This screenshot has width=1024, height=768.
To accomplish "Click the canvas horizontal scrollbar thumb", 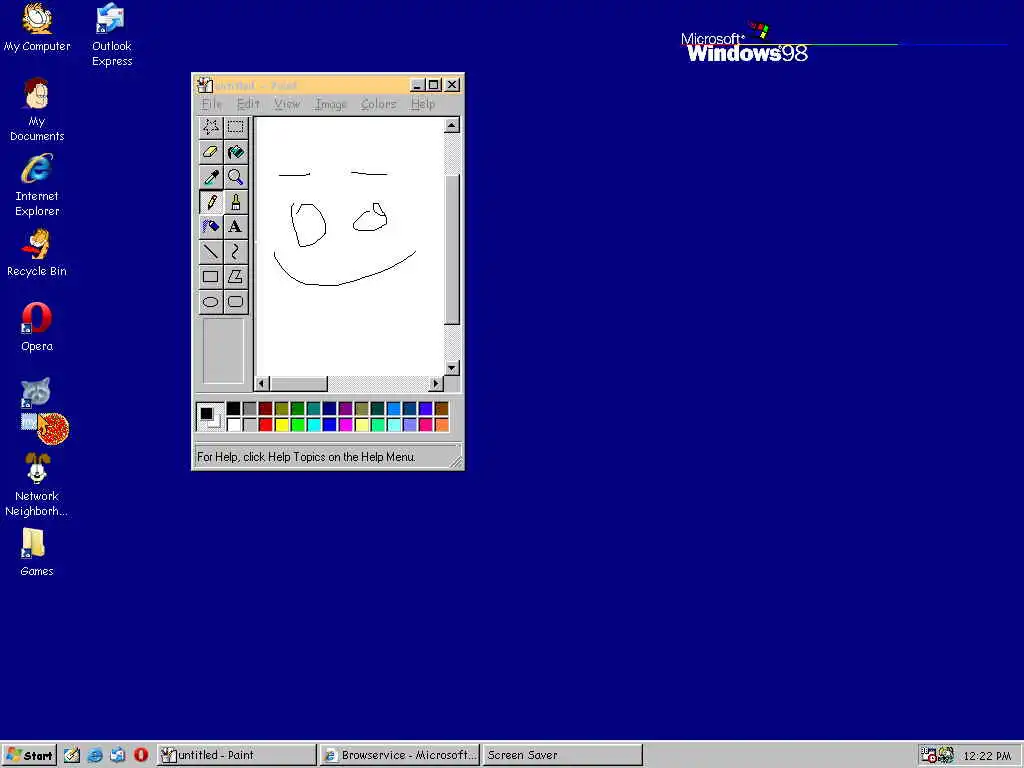I will (x=298, y=383).
